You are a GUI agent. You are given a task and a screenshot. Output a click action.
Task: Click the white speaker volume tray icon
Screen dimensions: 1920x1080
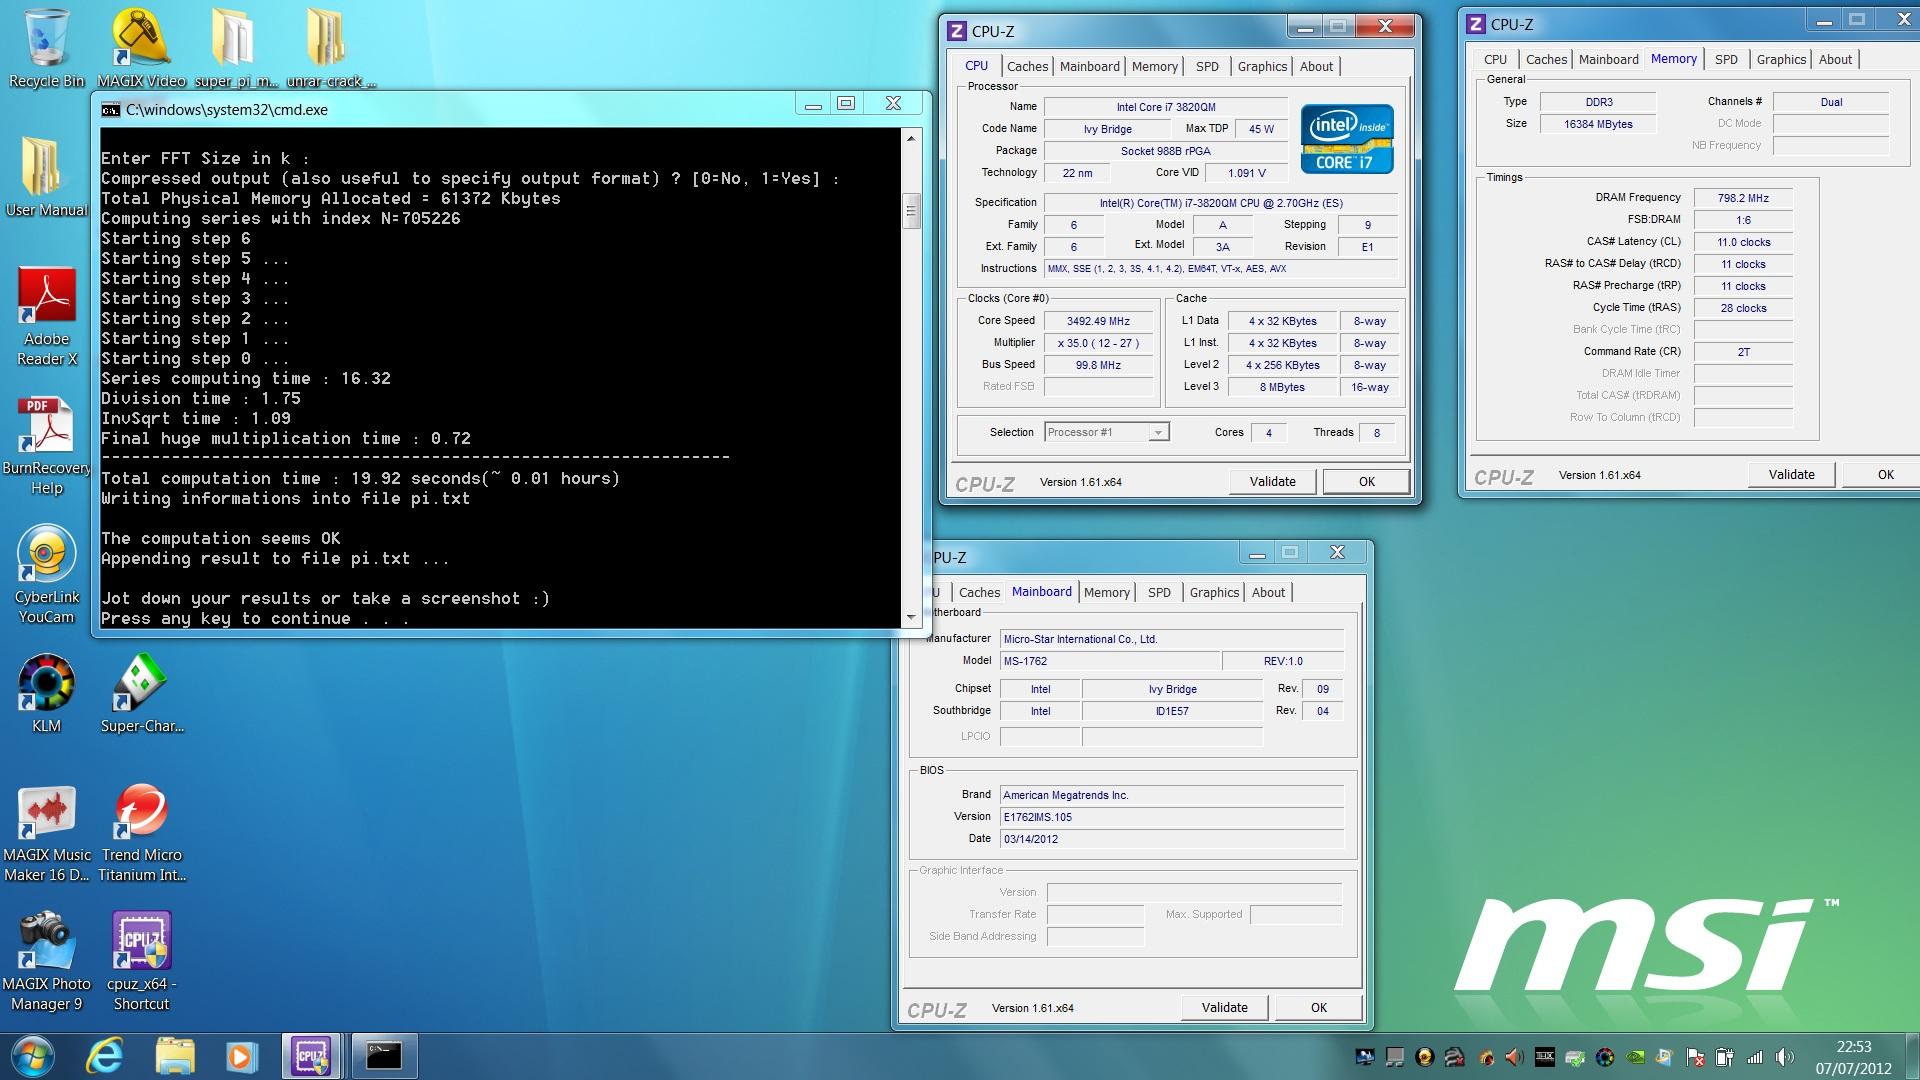pos(1785,1057)
